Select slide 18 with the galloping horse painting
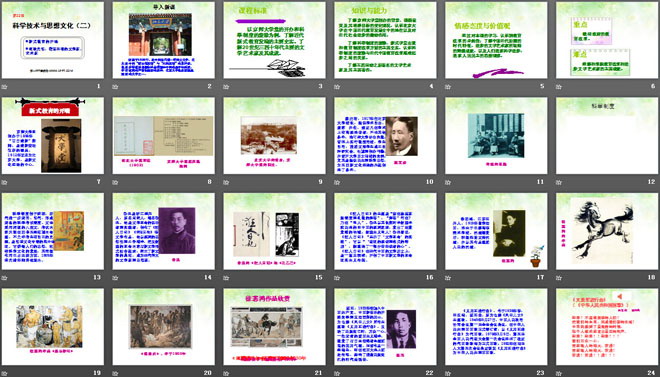The image size is (660, 377). (607, 231)
